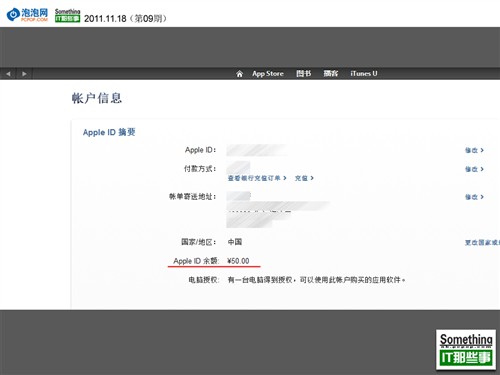
Task: Click the 中国 country value
Action: pos(235,242)
